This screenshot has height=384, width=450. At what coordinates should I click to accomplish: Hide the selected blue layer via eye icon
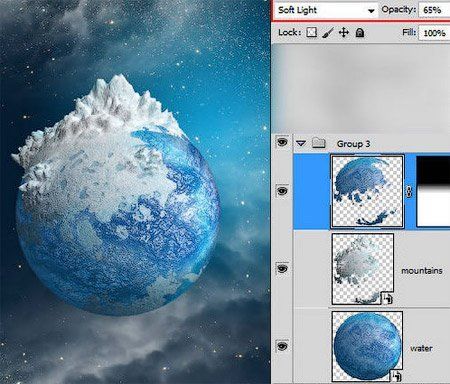point(282,191)
